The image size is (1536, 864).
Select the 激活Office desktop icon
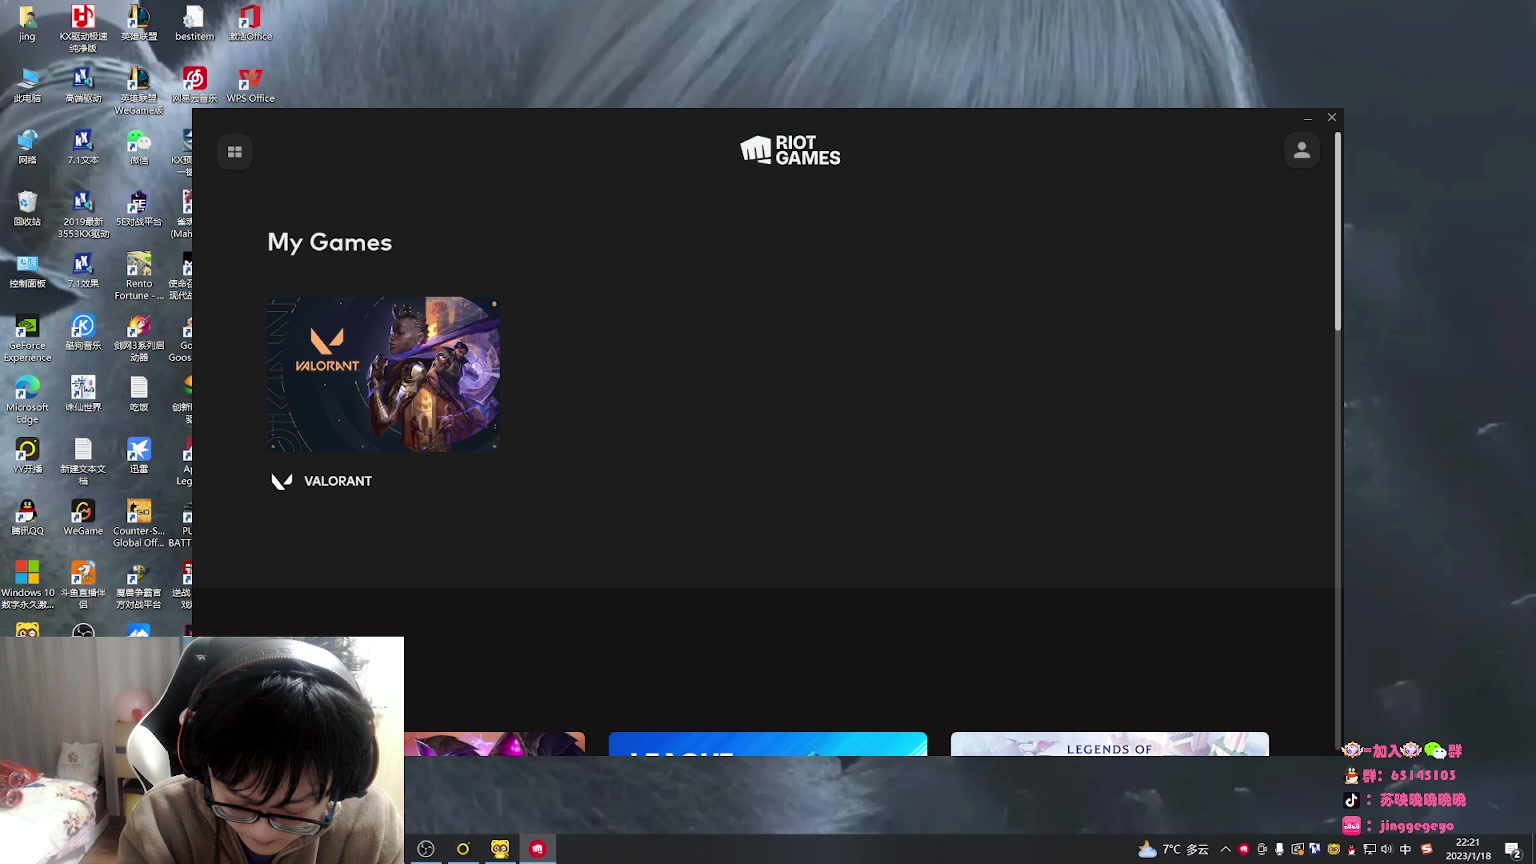pos(250,24)
